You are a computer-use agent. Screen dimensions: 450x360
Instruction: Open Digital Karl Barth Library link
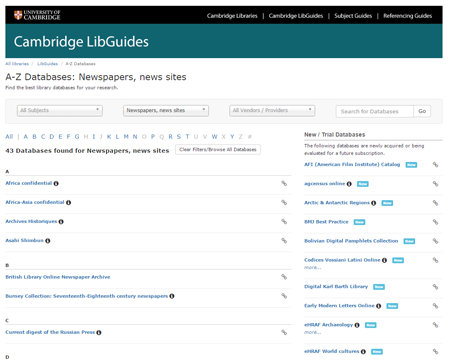tap(336, 286)
